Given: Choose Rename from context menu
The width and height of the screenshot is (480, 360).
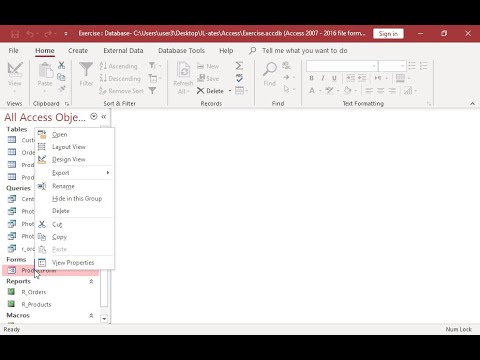Looking at the screenshot, I should [x=75, y=186].
